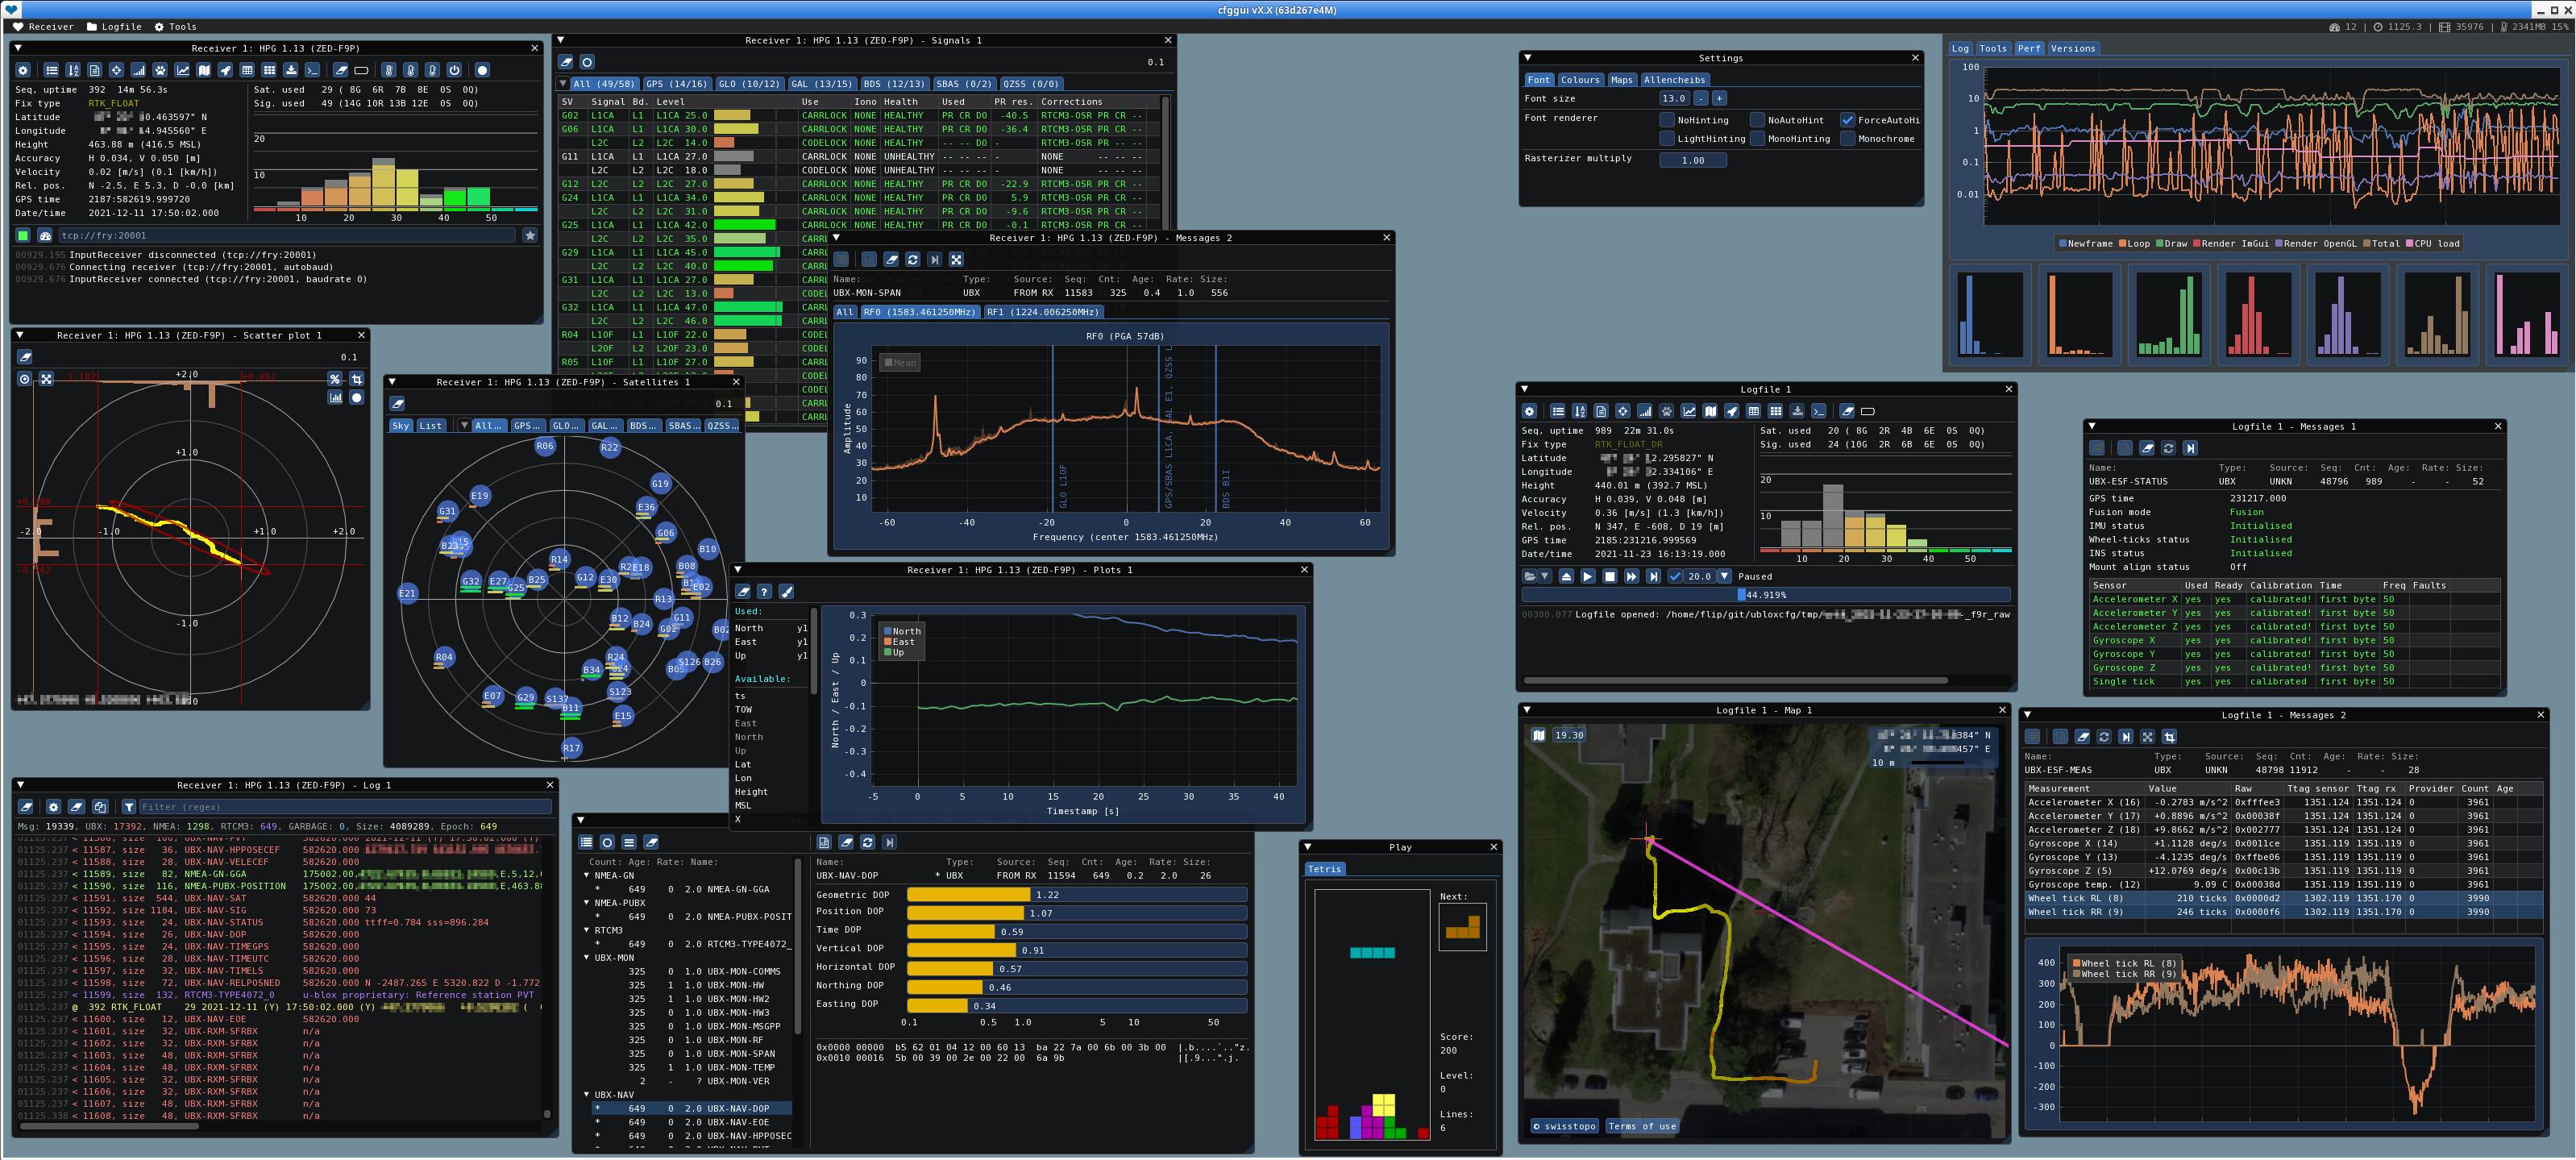
Task: Click expand arrows icon in Receiver 1 Messages 2
Action: [956, 260]
